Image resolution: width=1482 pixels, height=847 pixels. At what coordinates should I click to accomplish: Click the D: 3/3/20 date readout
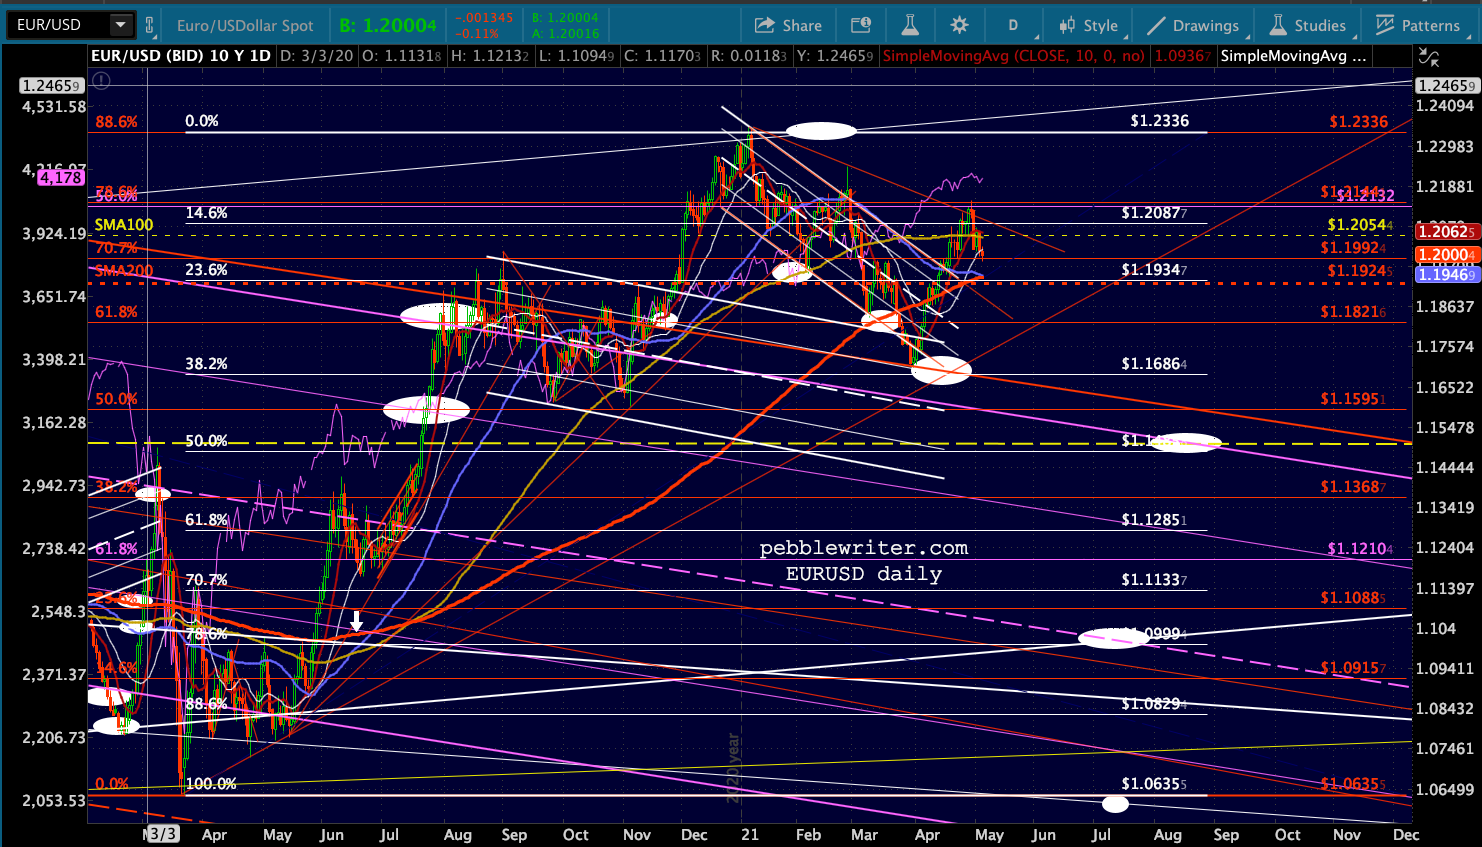tap(316, 56)
